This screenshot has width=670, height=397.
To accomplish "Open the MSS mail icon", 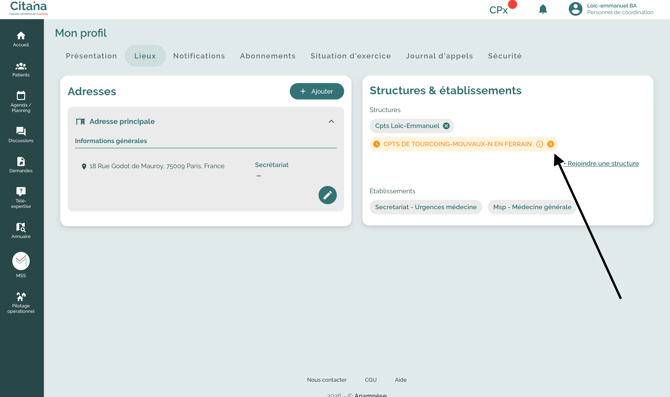I will 21,261.
